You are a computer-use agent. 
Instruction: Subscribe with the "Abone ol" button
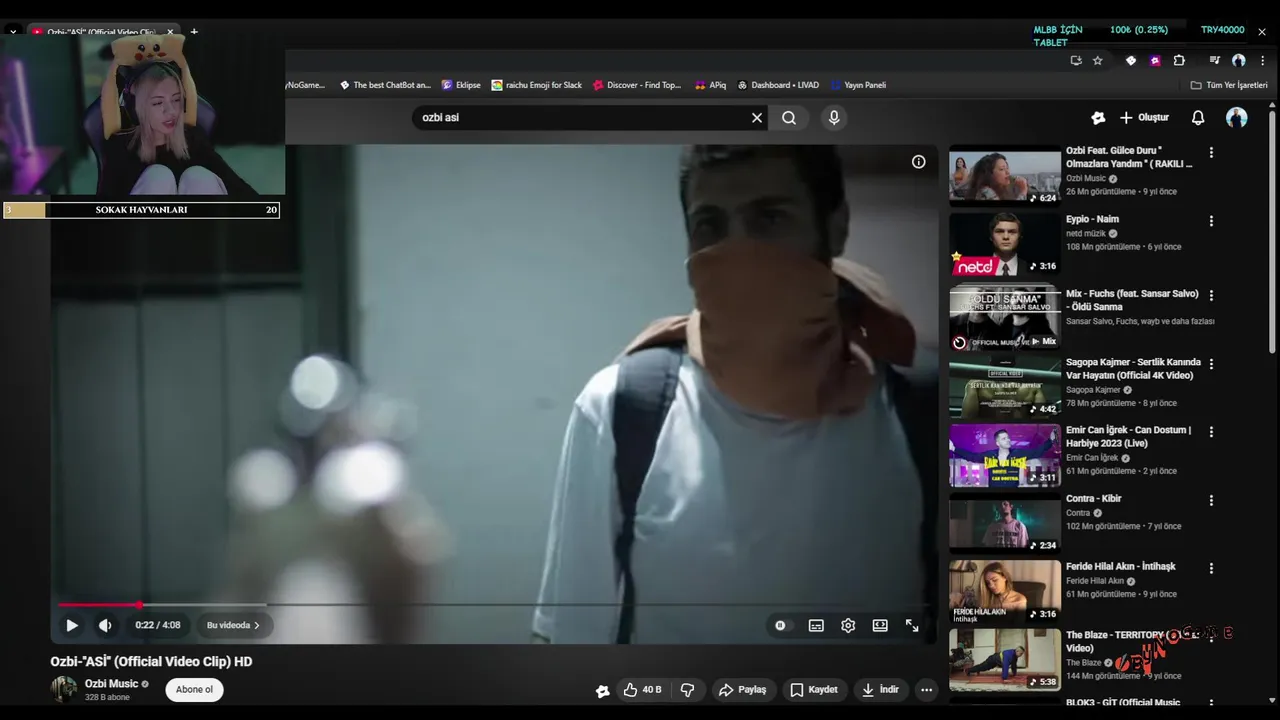(194, 690)
